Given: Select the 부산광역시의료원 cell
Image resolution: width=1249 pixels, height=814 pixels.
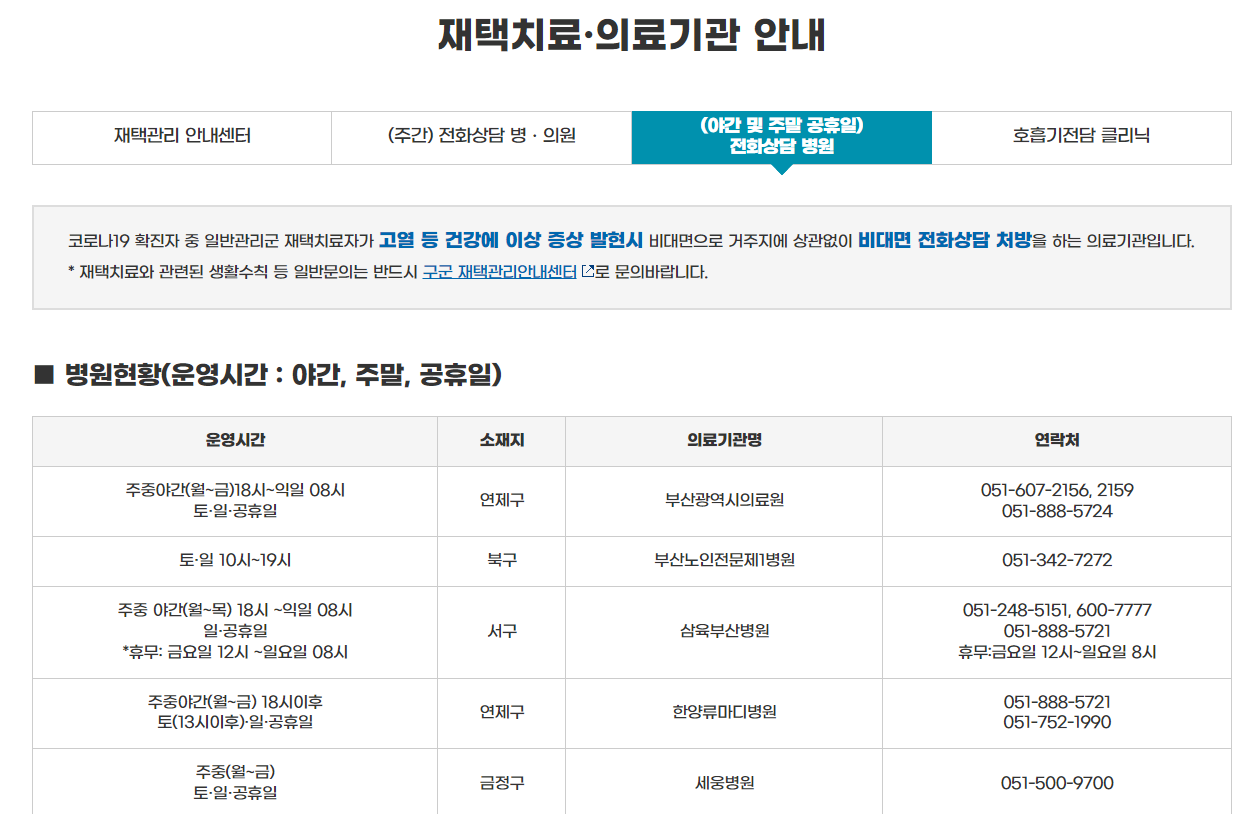Looking at the screenshot, I should click(x=724, y=501).
